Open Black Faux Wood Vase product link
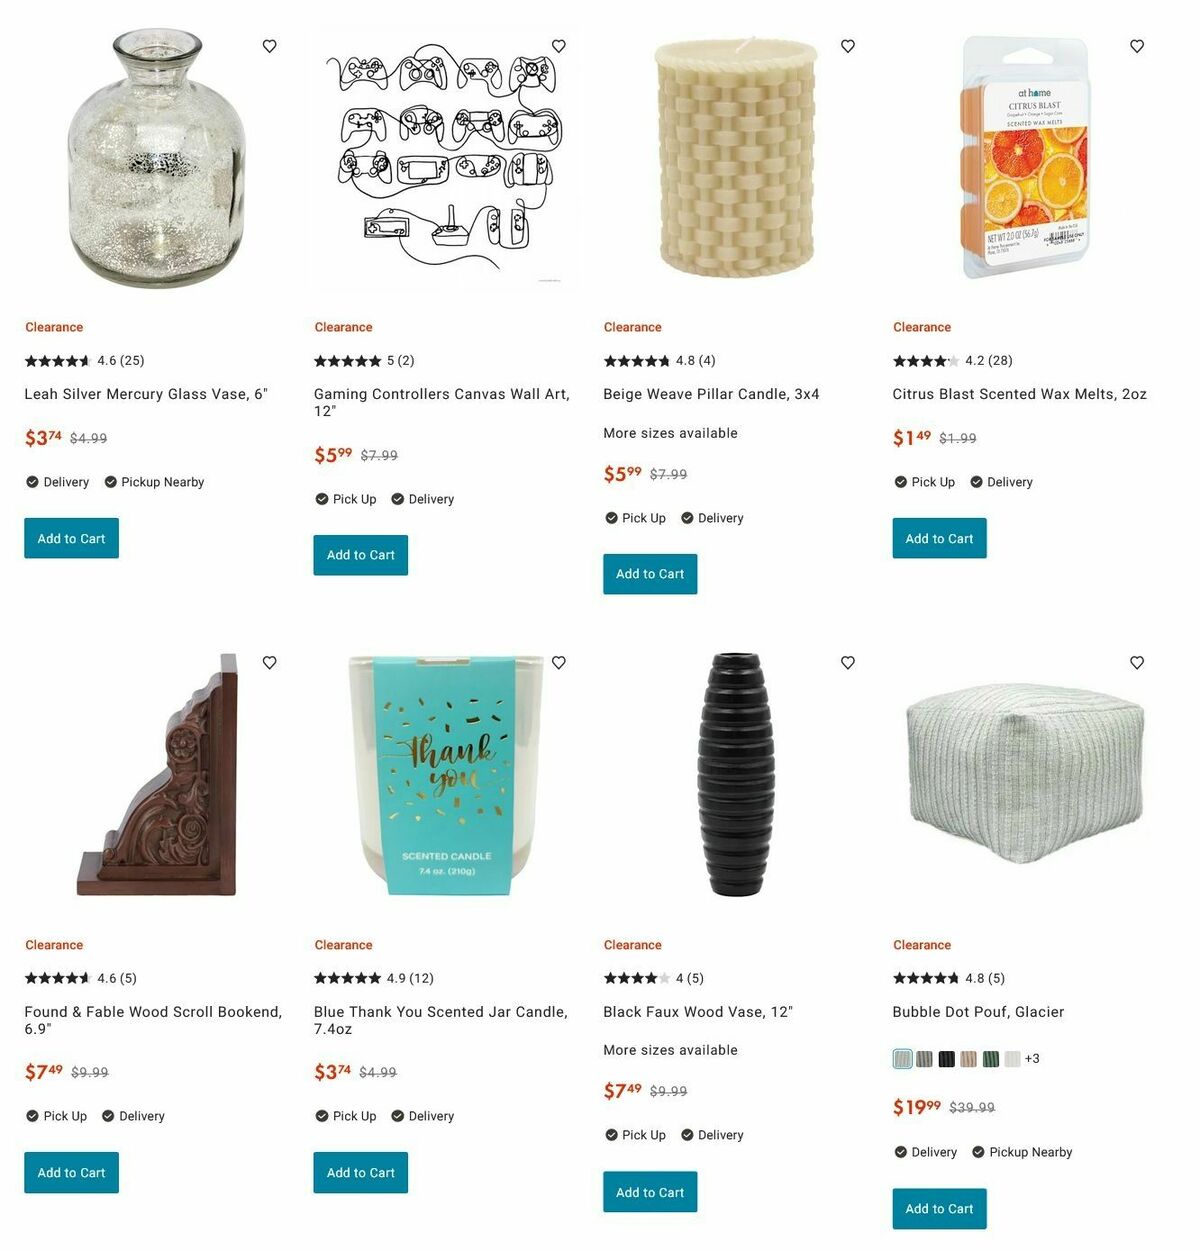Screen dimensions: 1200x1251 (697, 1012)
